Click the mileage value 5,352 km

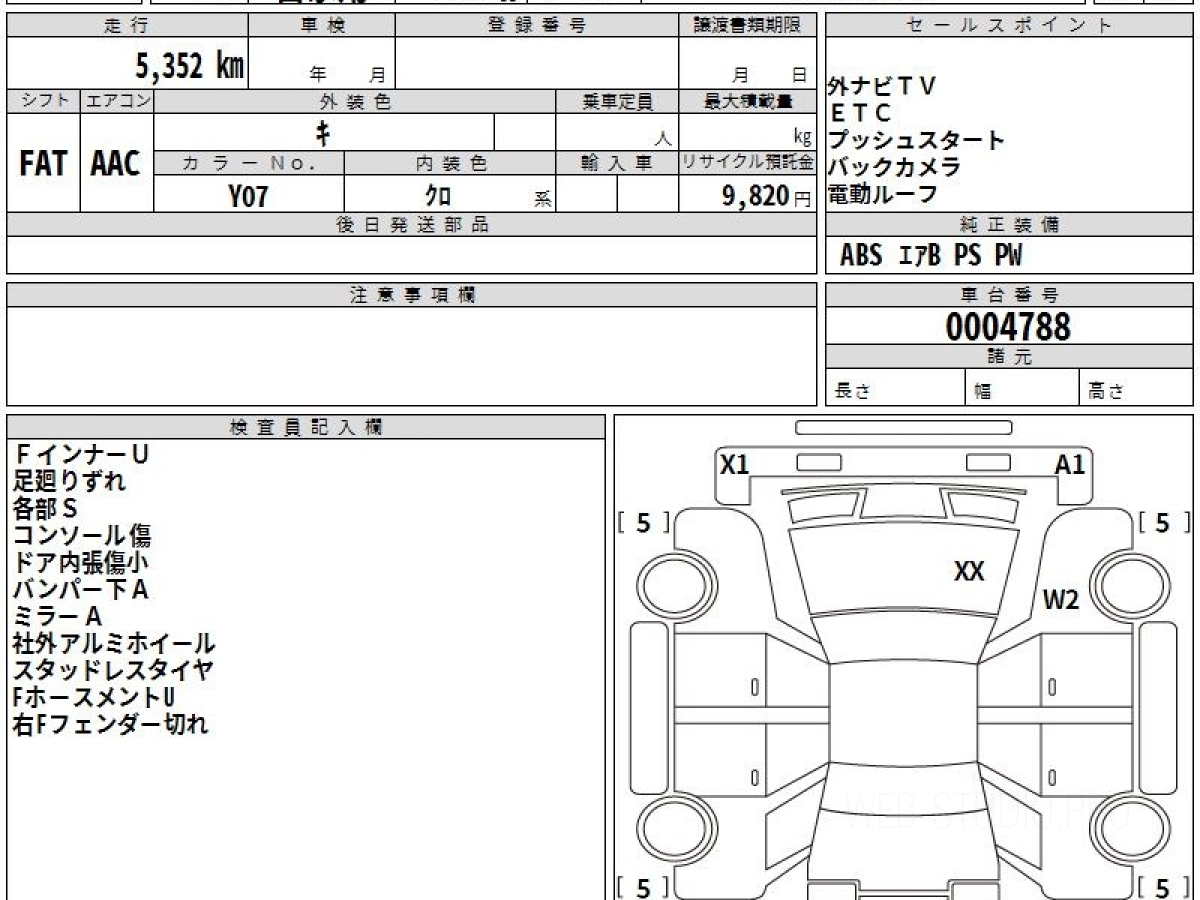pyautogui.click(x=190, y=66)
